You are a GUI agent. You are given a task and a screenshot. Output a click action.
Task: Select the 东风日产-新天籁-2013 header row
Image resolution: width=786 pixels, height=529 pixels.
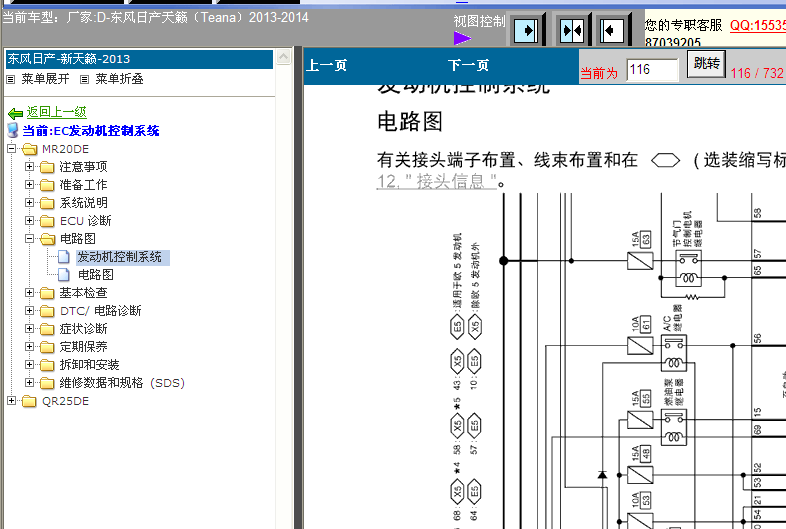point(139,59)
